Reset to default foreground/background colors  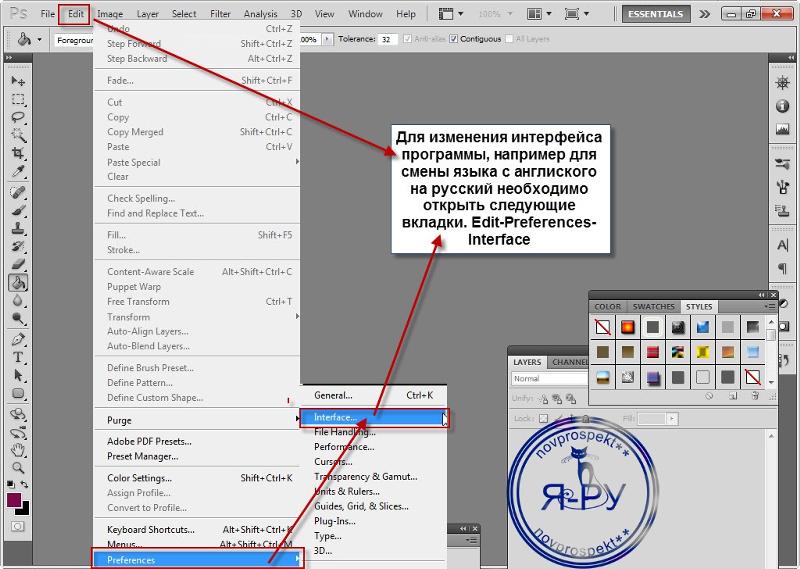click(11, 484)
